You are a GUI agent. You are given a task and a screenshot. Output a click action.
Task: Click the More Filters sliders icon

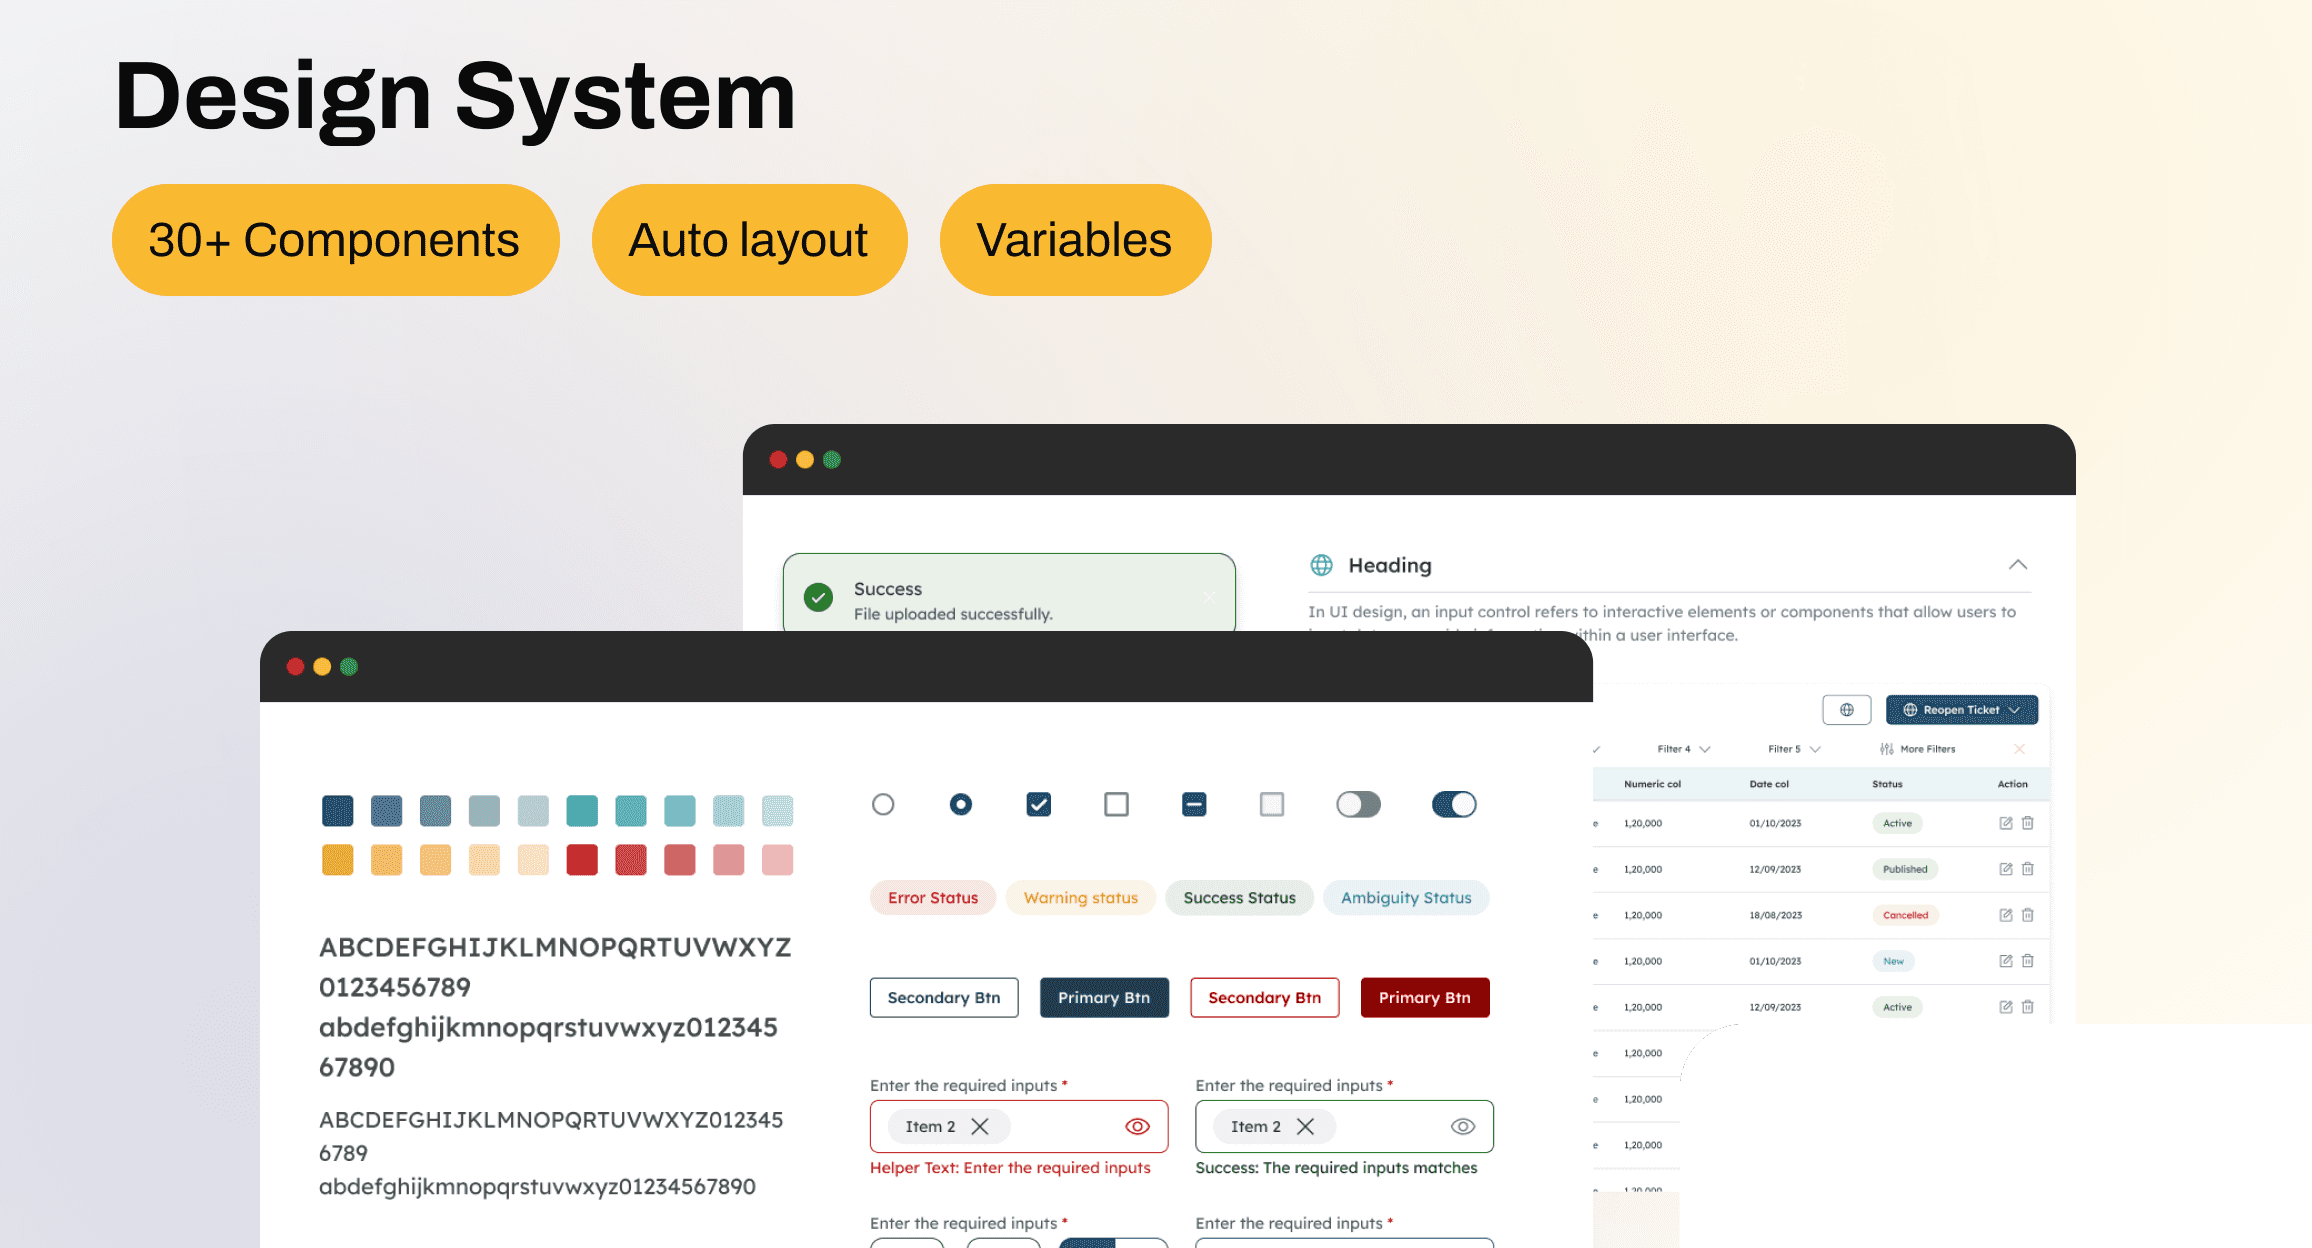pos(1886,749)
